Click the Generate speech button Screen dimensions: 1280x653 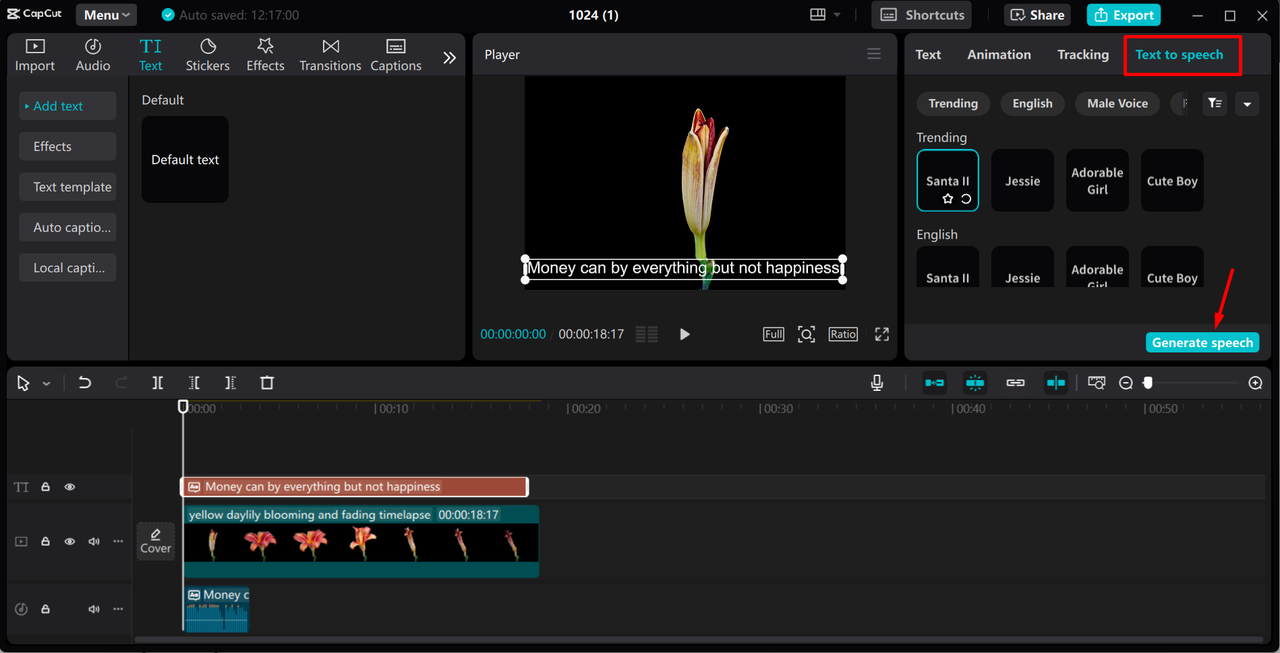coord(1202,342)
